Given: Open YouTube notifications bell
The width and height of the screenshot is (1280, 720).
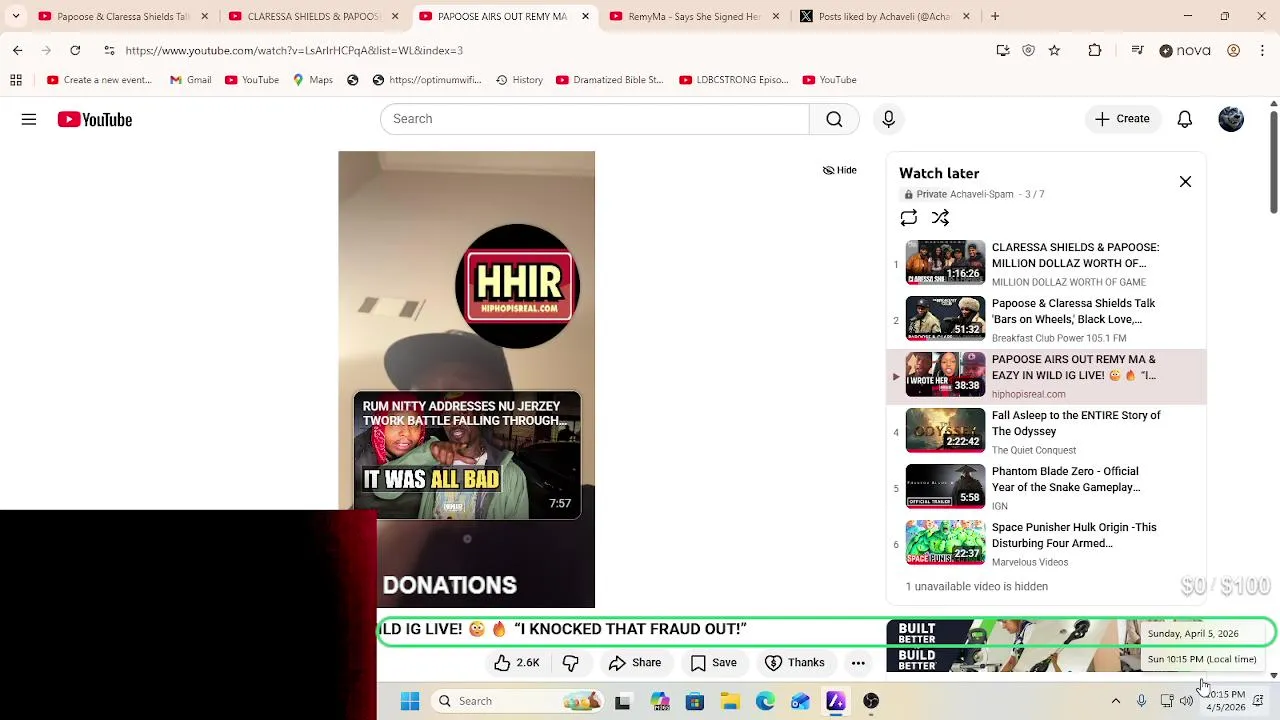Looking at the screenshot, I should click(1184, 119).
